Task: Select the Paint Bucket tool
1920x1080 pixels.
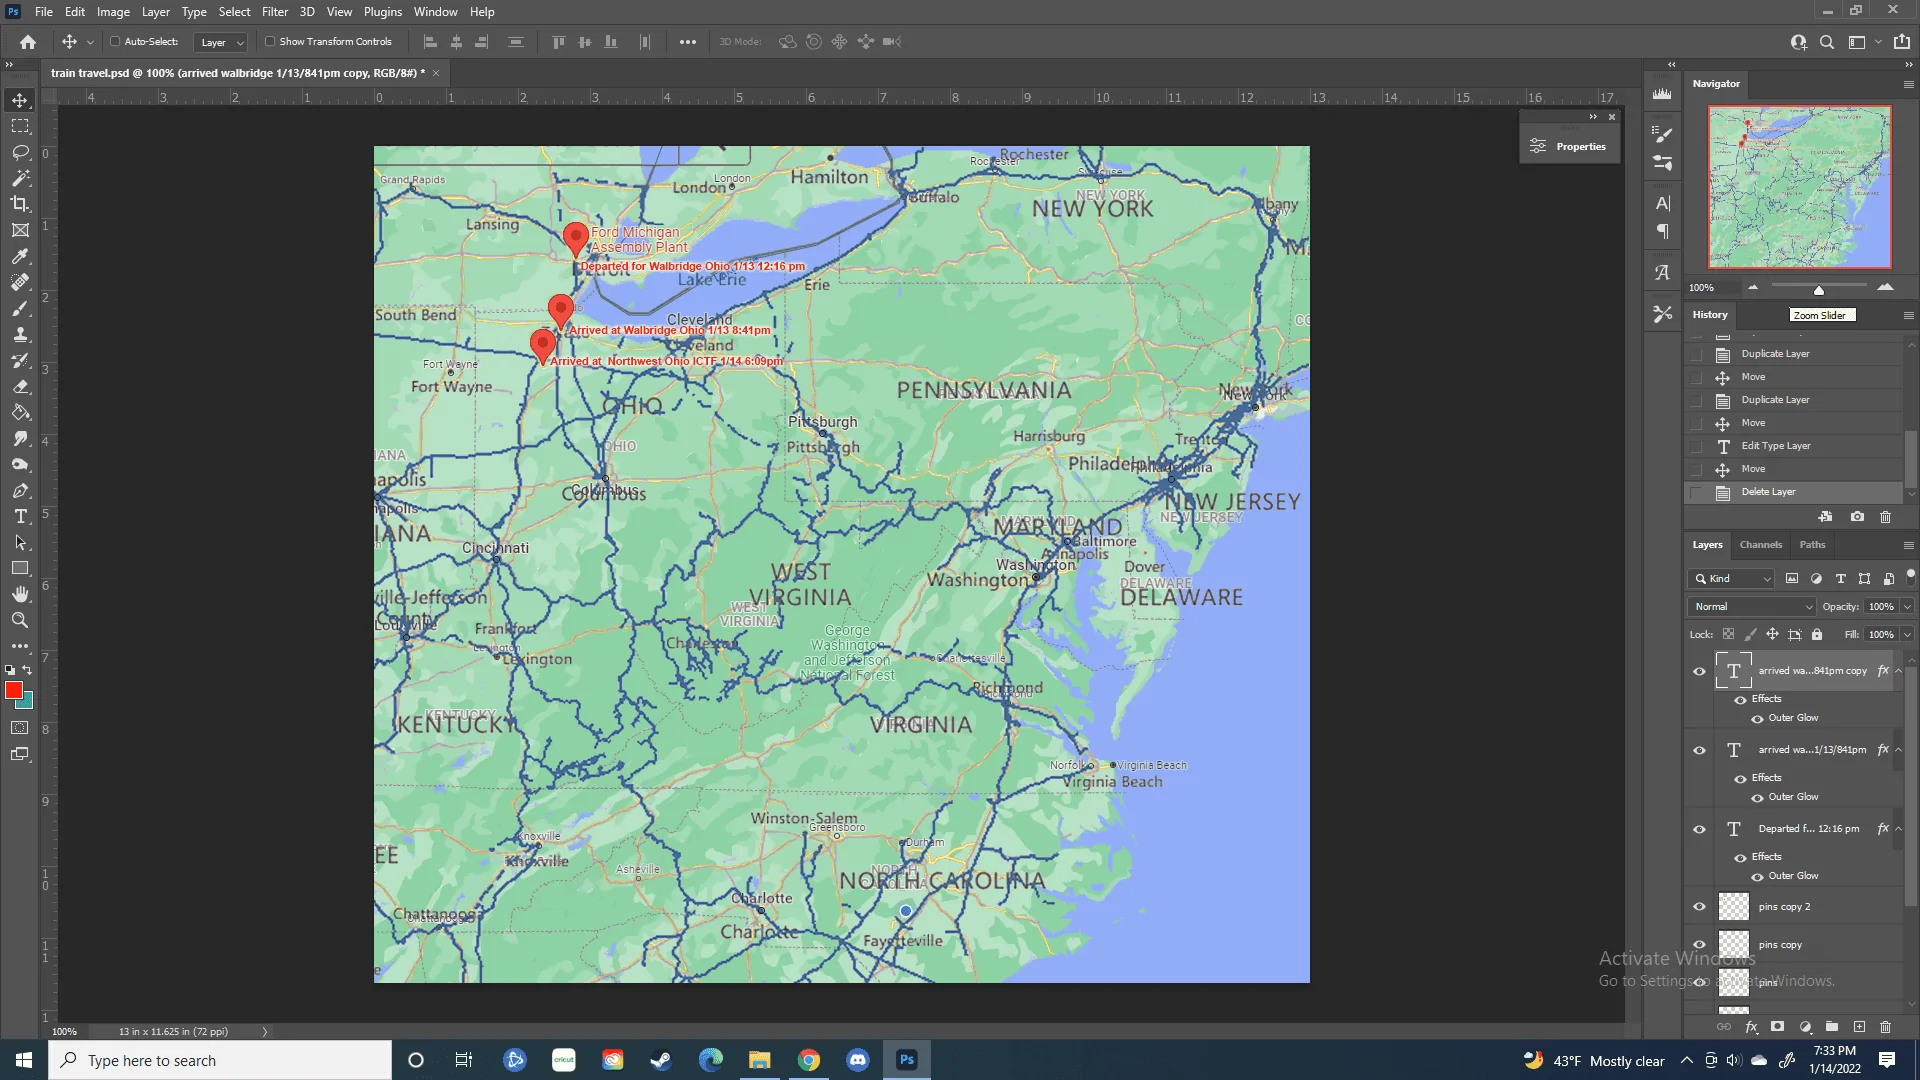Action: point(20,412)
